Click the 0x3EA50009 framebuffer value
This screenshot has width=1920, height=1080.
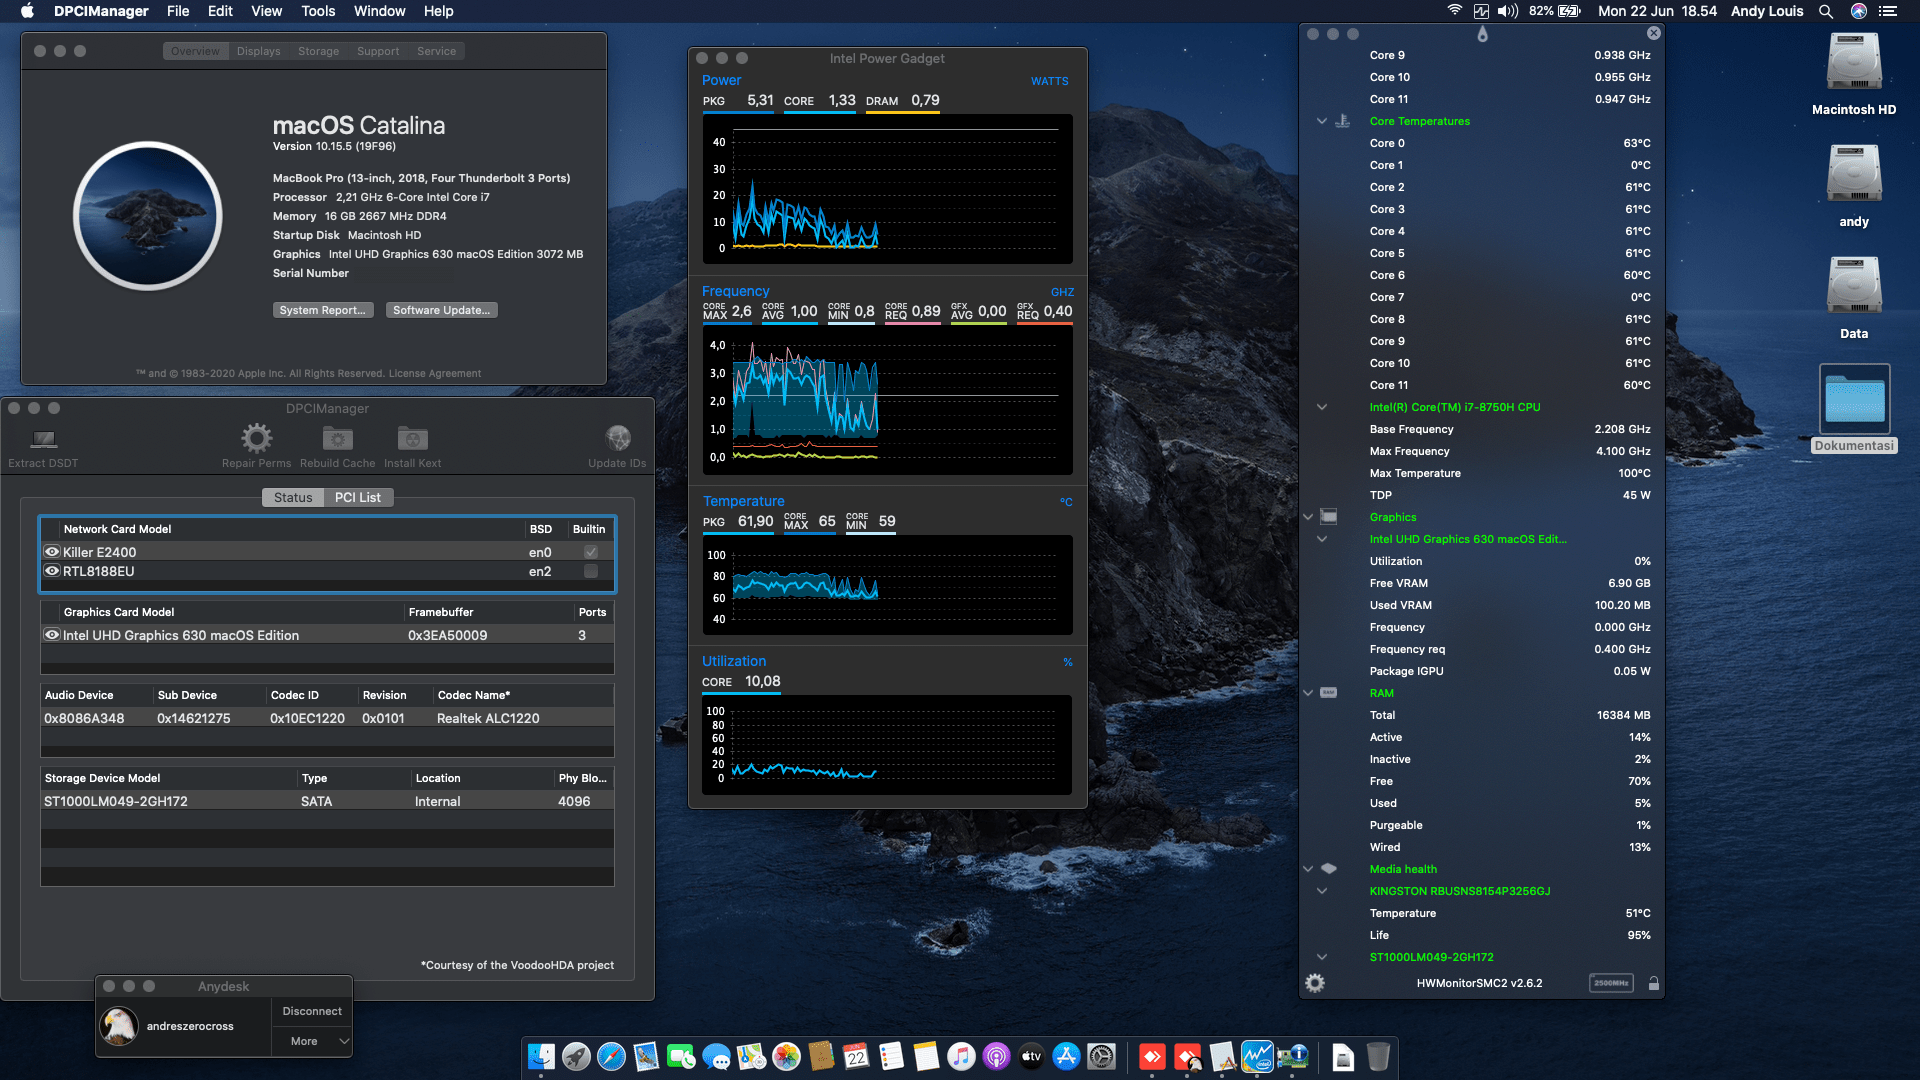447,635
